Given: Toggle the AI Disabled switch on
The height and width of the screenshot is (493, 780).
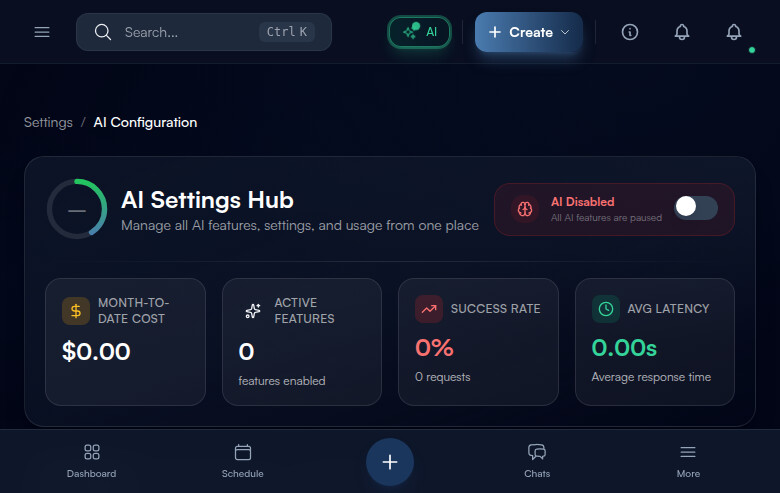Looking at the screenshot, I should click(696, 207).
